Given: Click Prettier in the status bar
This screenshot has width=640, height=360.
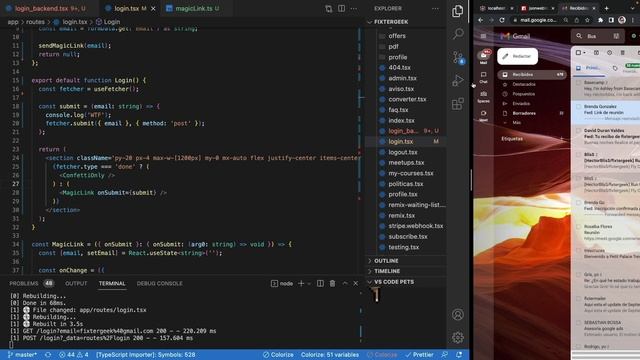Looking at the screenshot, I should coord(419,355).
